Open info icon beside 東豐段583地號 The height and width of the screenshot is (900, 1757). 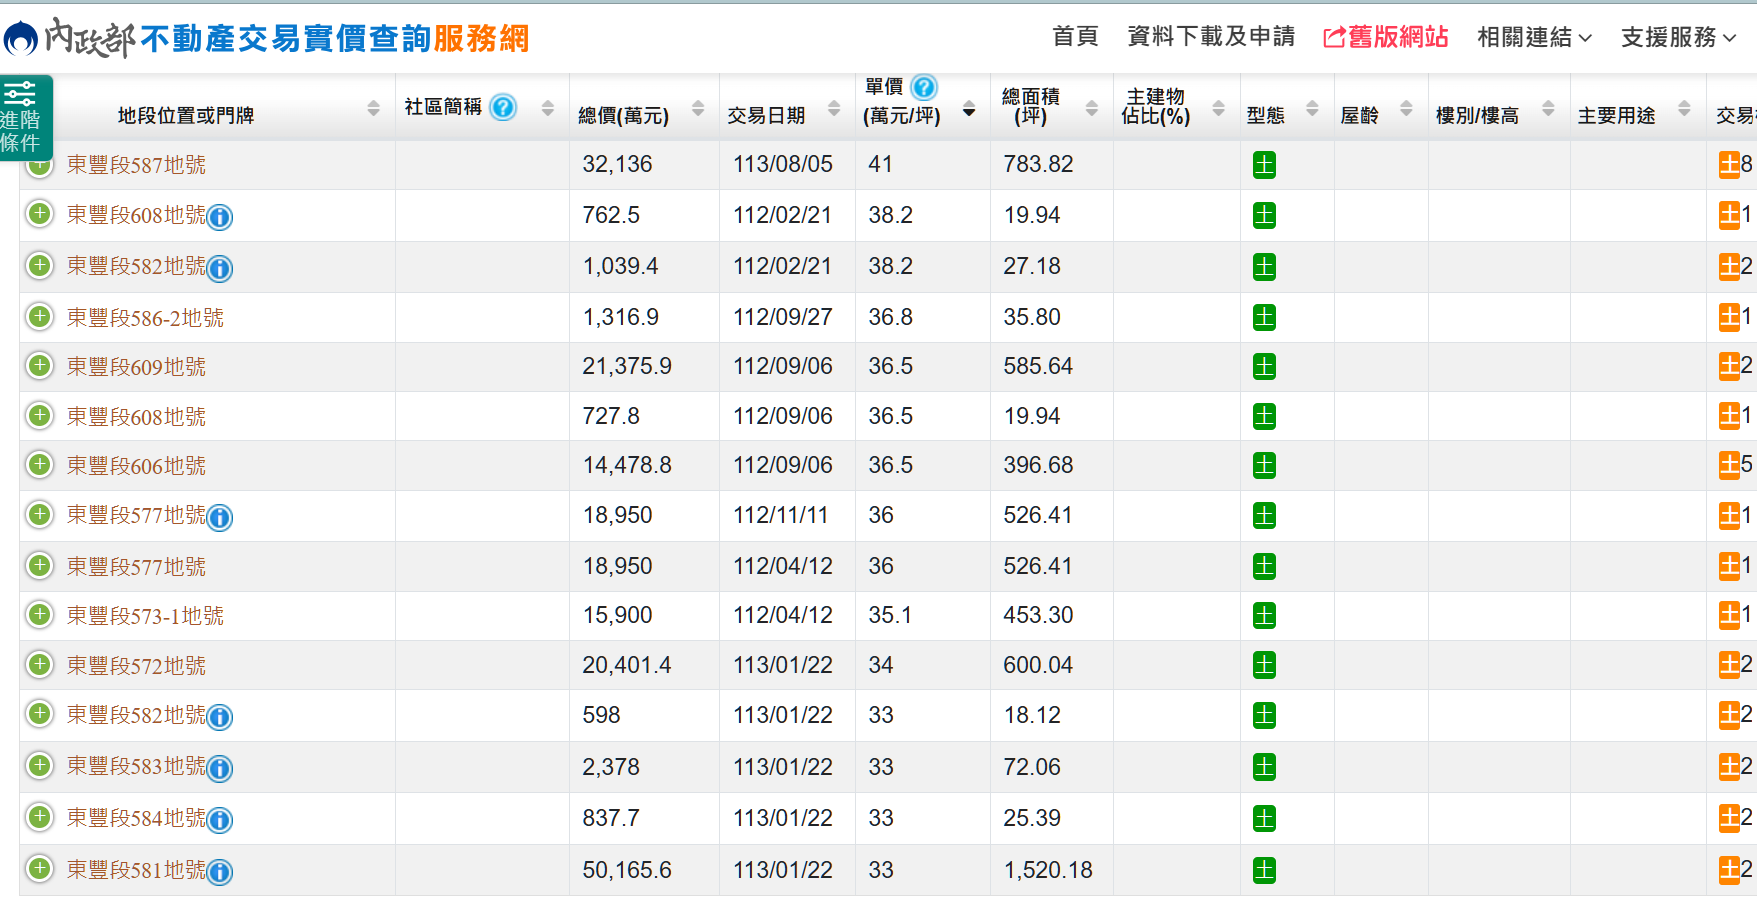[220, 768]
